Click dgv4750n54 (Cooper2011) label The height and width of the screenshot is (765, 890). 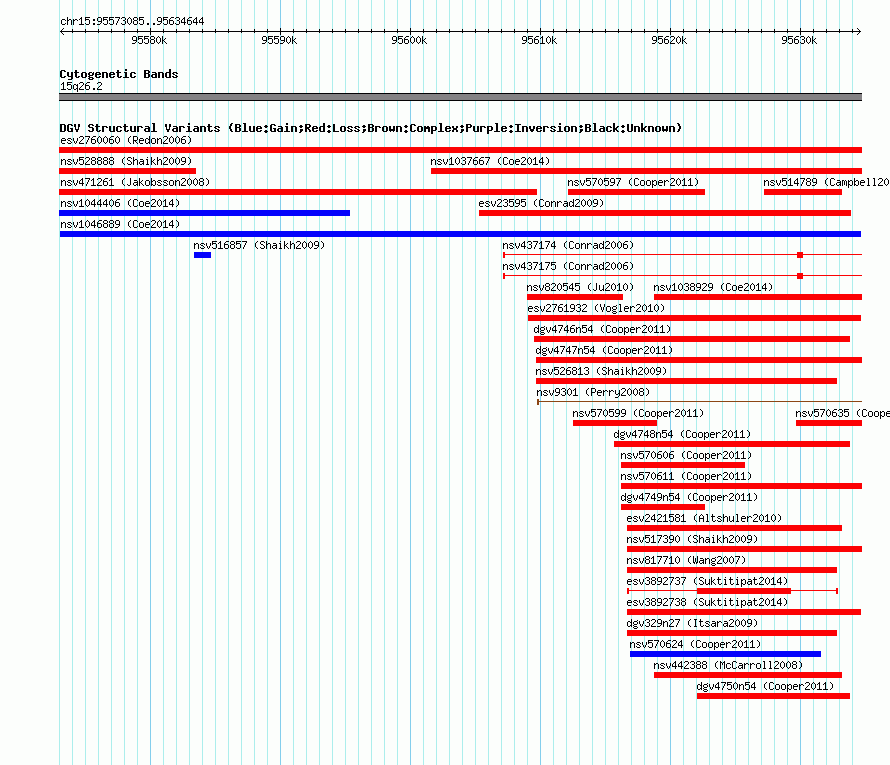pyautogui.click(x=765, y=686)
